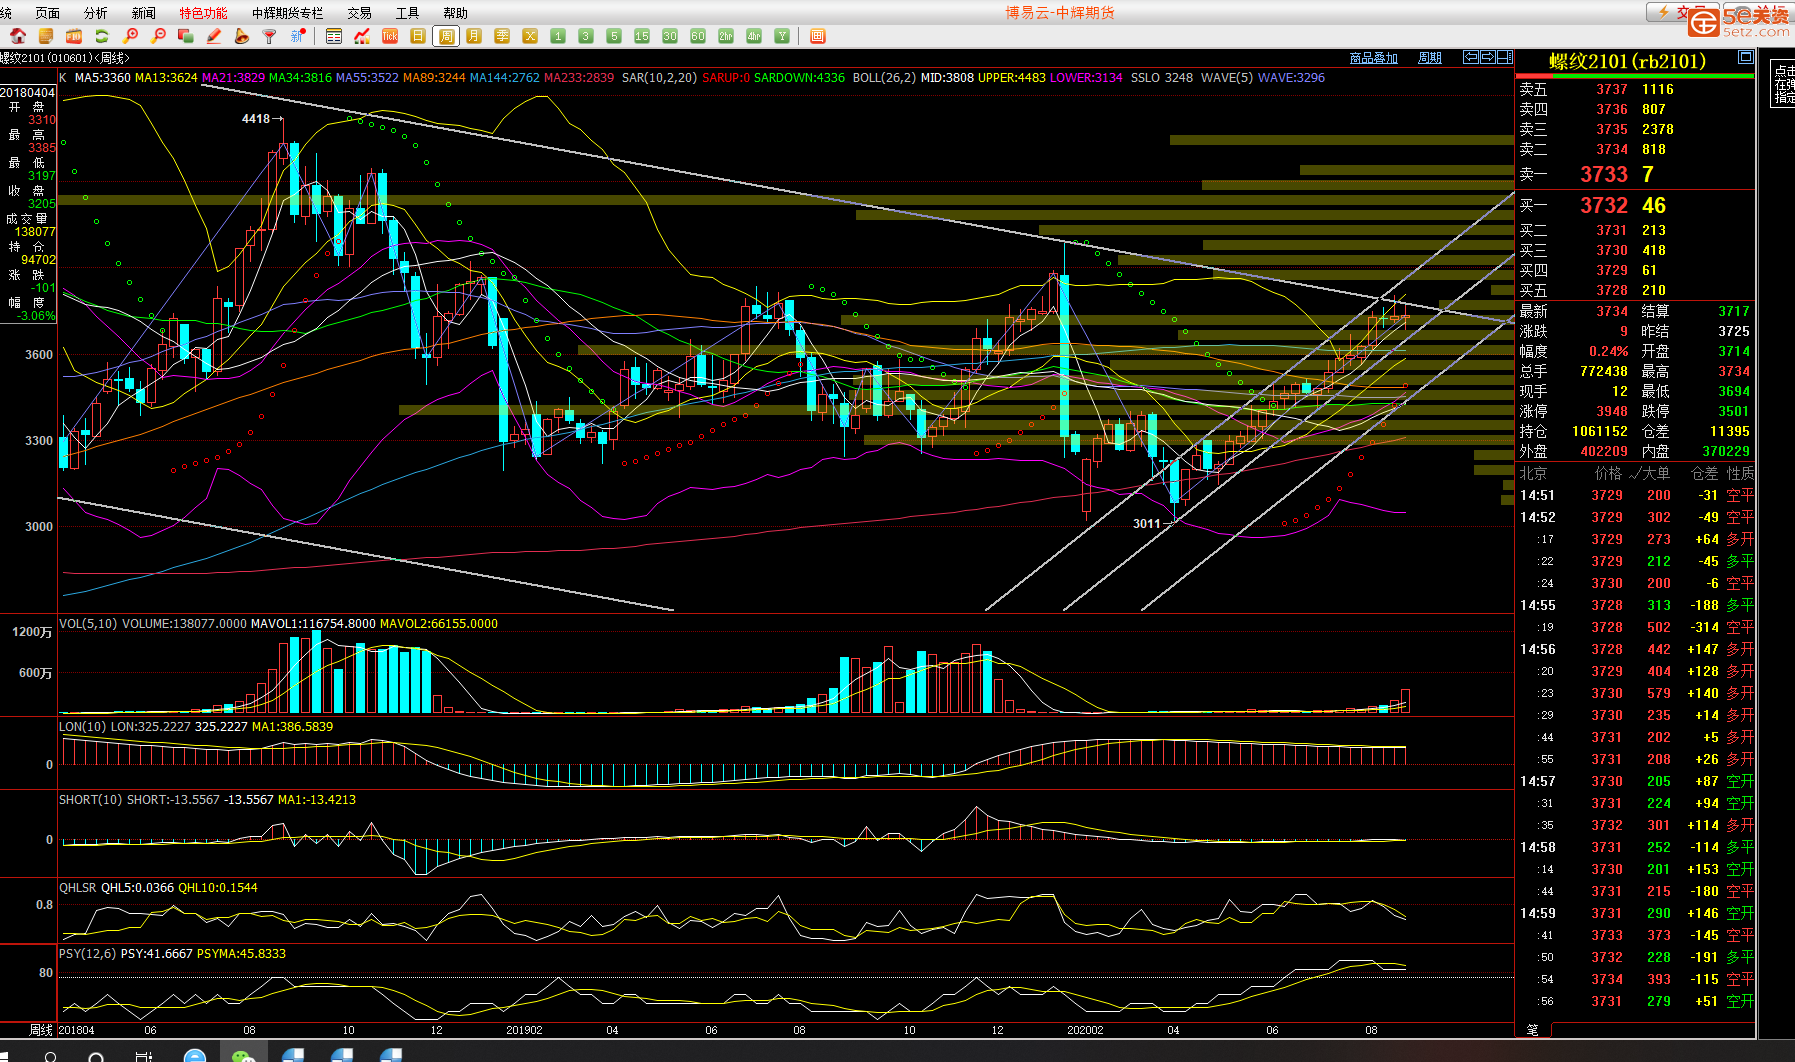Viewport: 1795px width, 1062px height.
Task: Open the 工具 menu
Action: [407, 13]
